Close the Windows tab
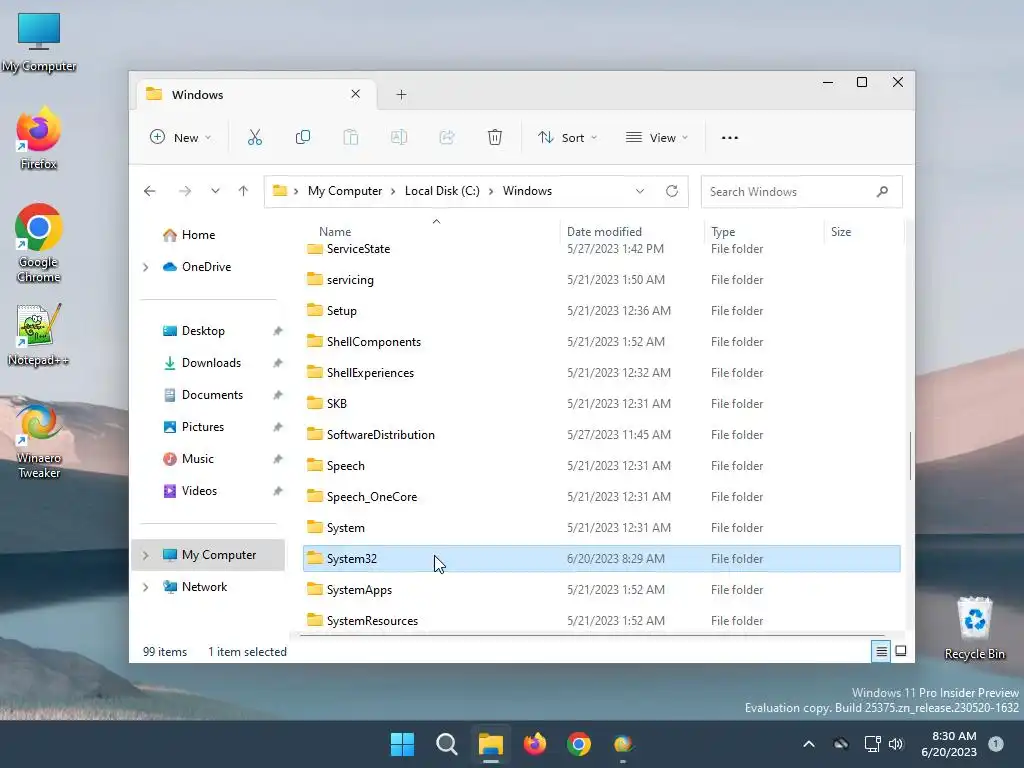 pos(355,94)
